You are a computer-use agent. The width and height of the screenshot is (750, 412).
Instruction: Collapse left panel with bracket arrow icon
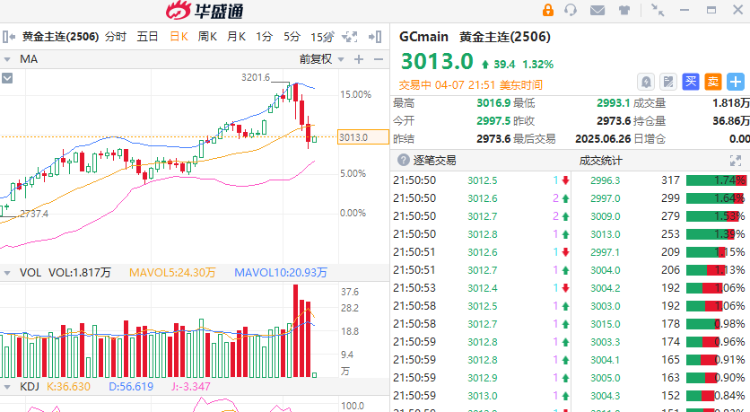[x=9, y=37]
